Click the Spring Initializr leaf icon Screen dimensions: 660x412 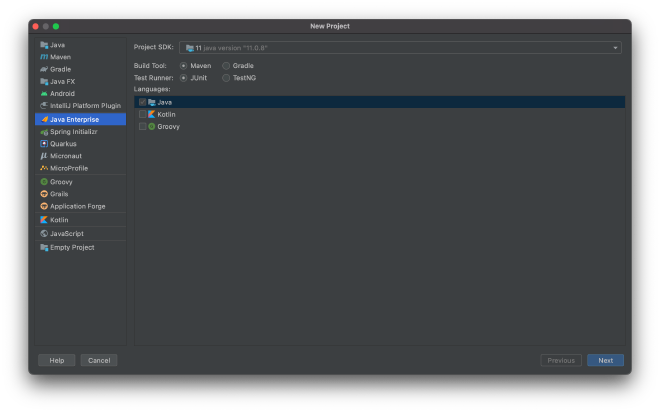pyautogui.click(x=44, y=132)
